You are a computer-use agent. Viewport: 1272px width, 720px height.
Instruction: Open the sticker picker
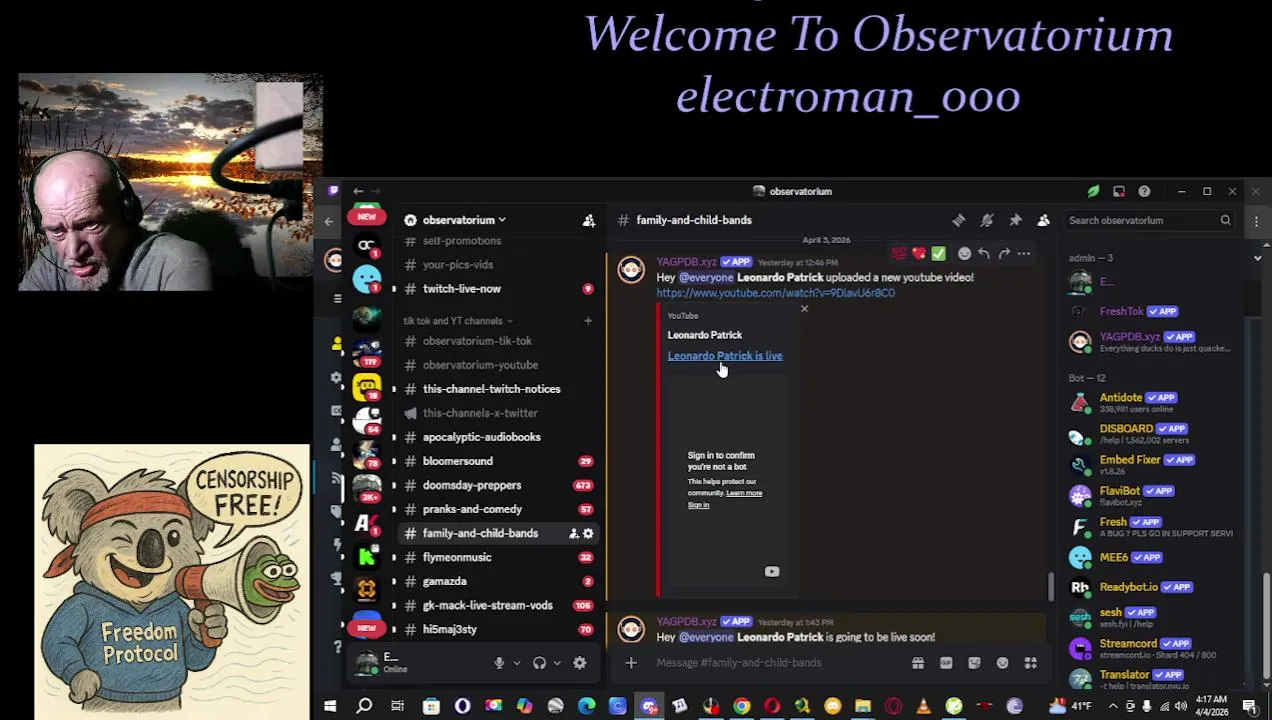(974, 663)
